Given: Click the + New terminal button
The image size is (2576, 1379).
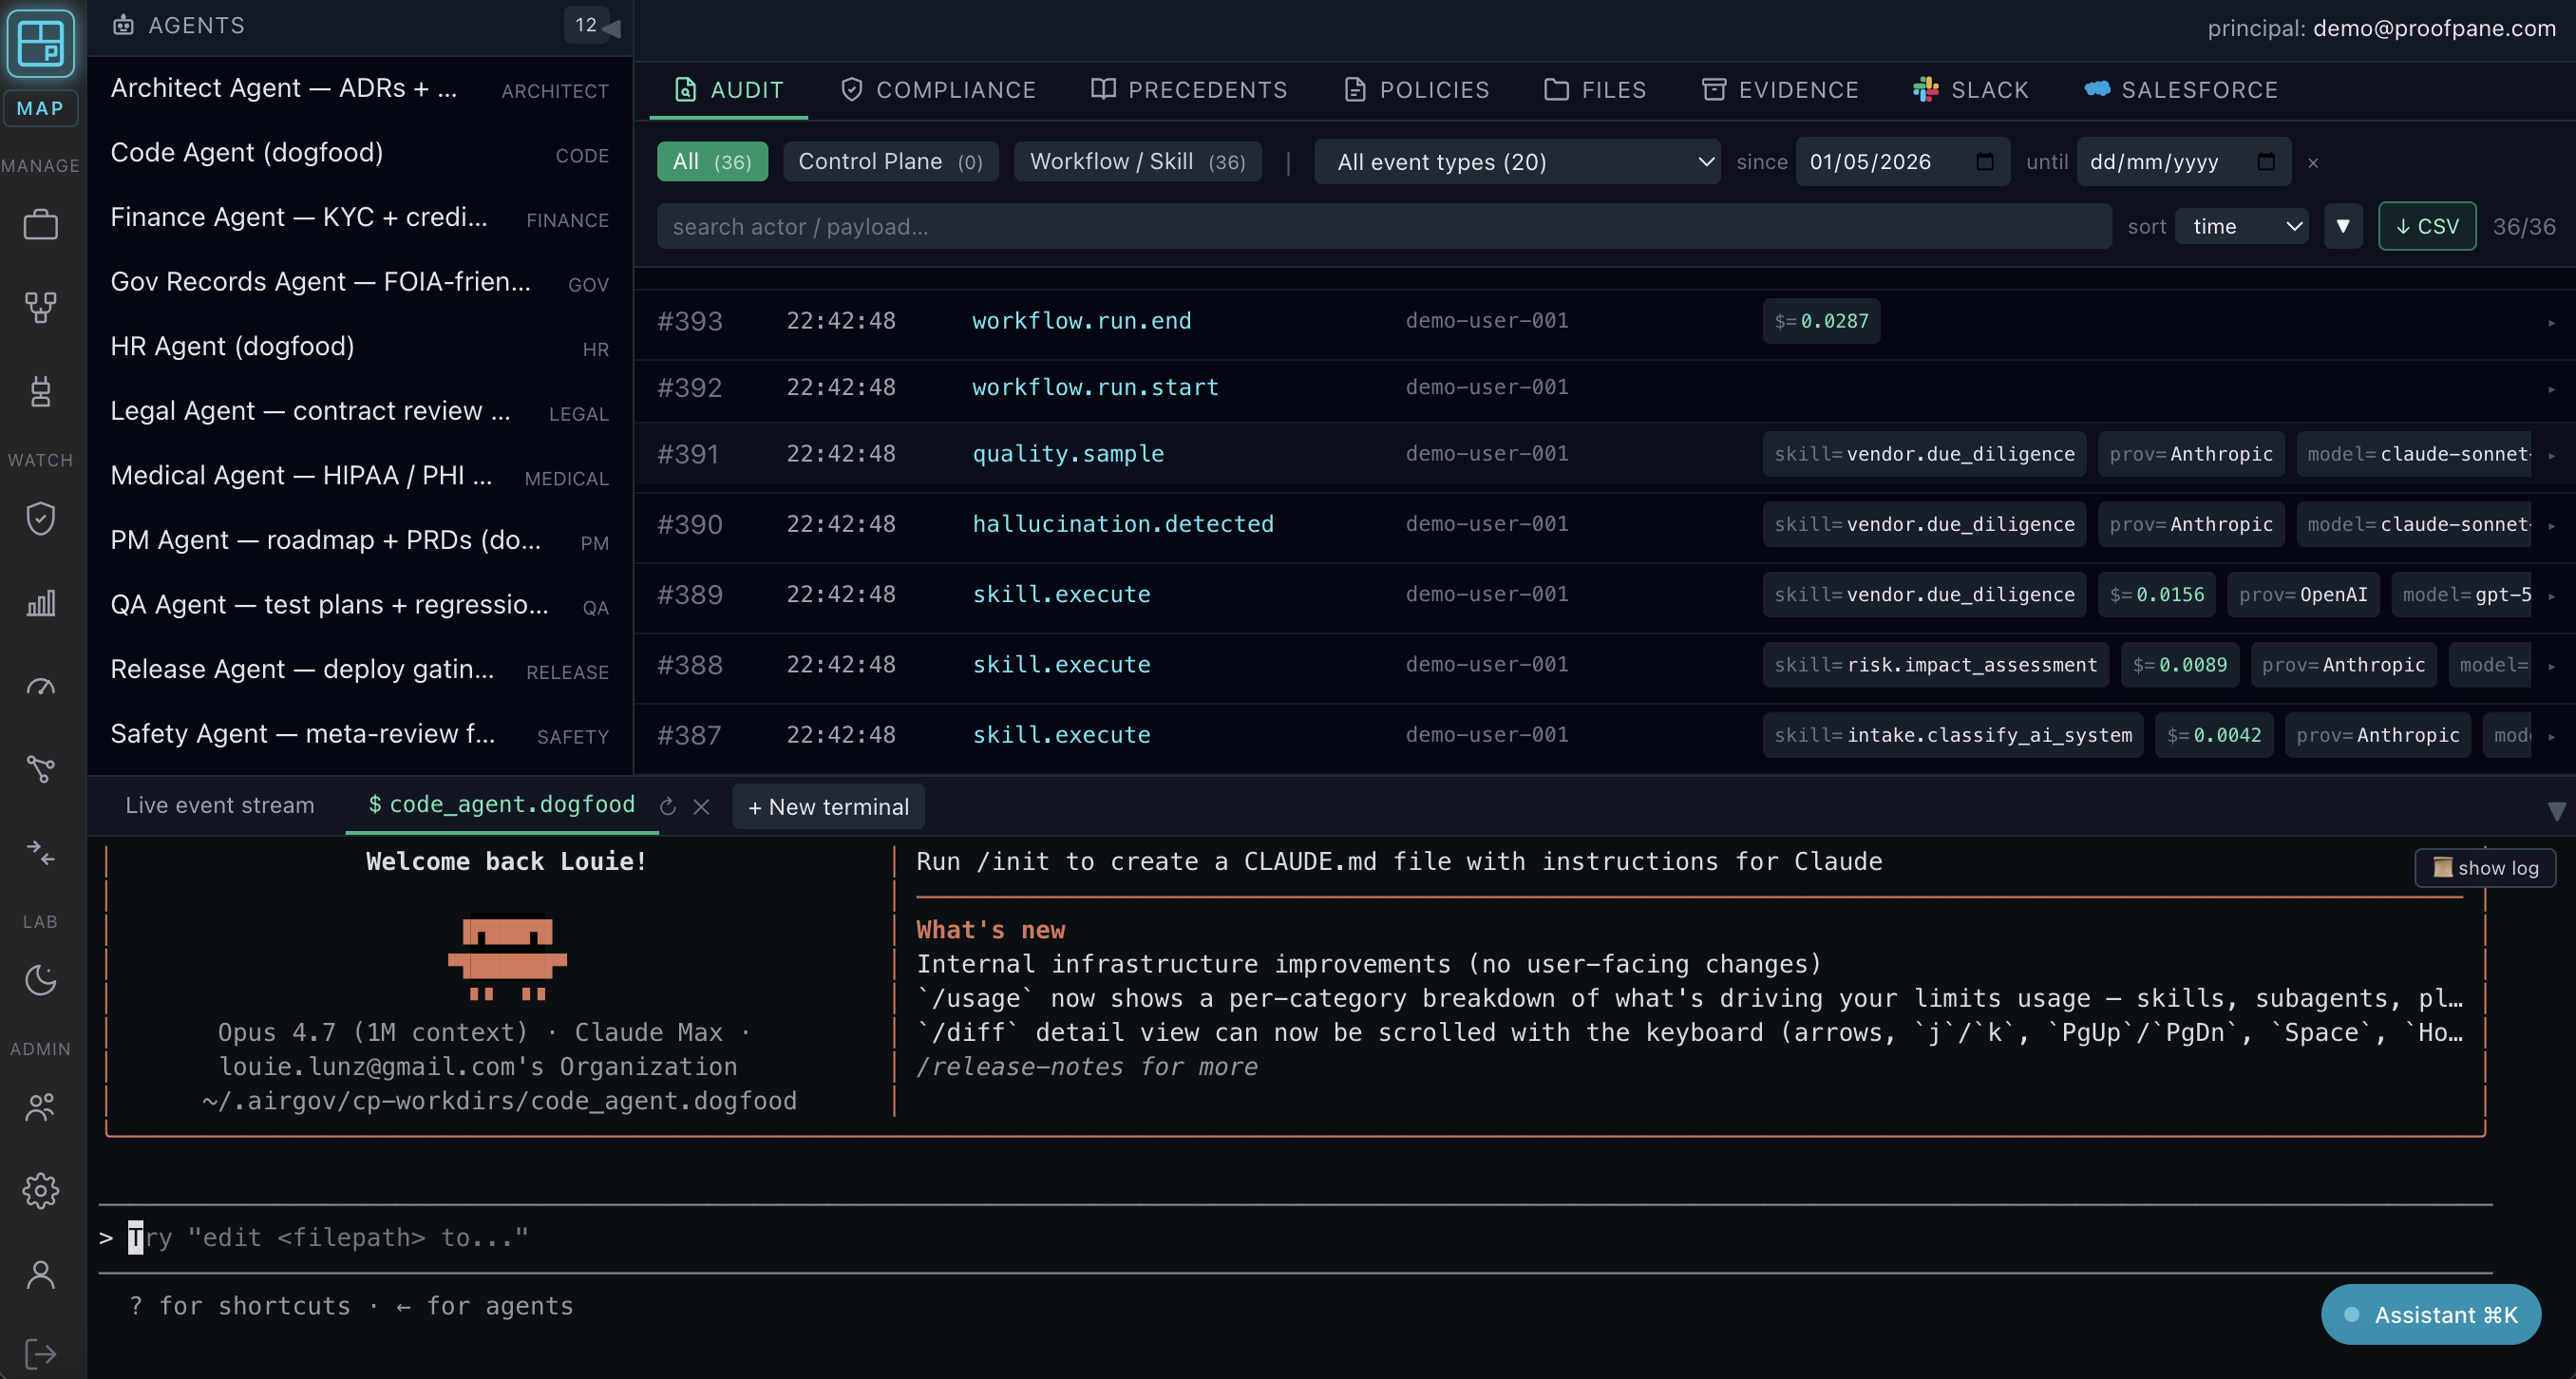Looking at the screenshot, I should click(x=828, y=807).
